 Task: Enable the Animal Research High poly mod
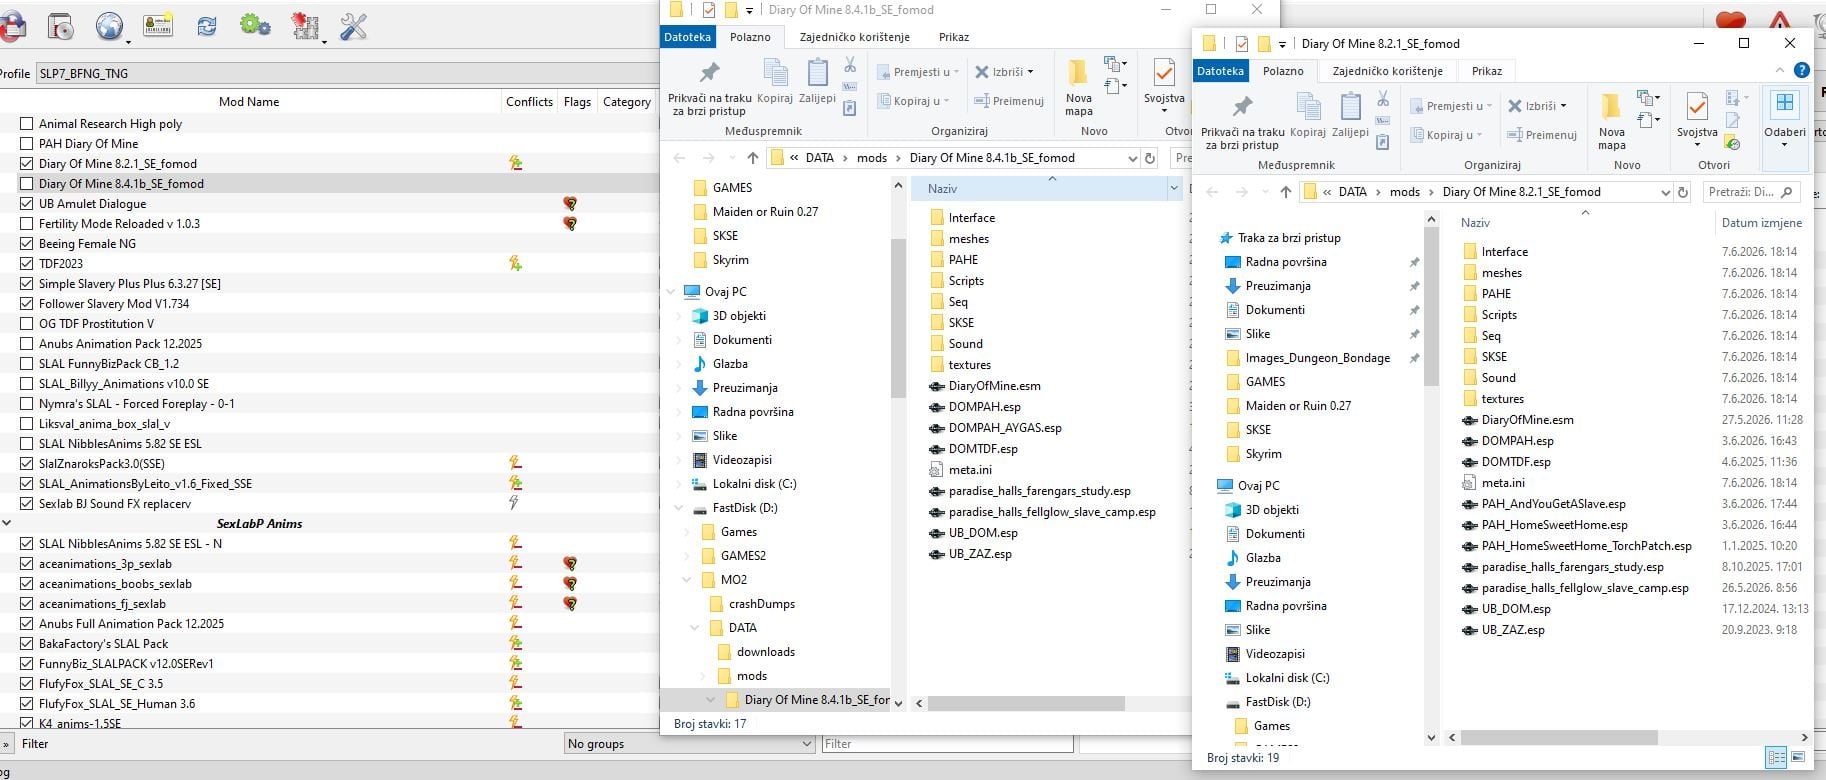click(x=27, y=124)
